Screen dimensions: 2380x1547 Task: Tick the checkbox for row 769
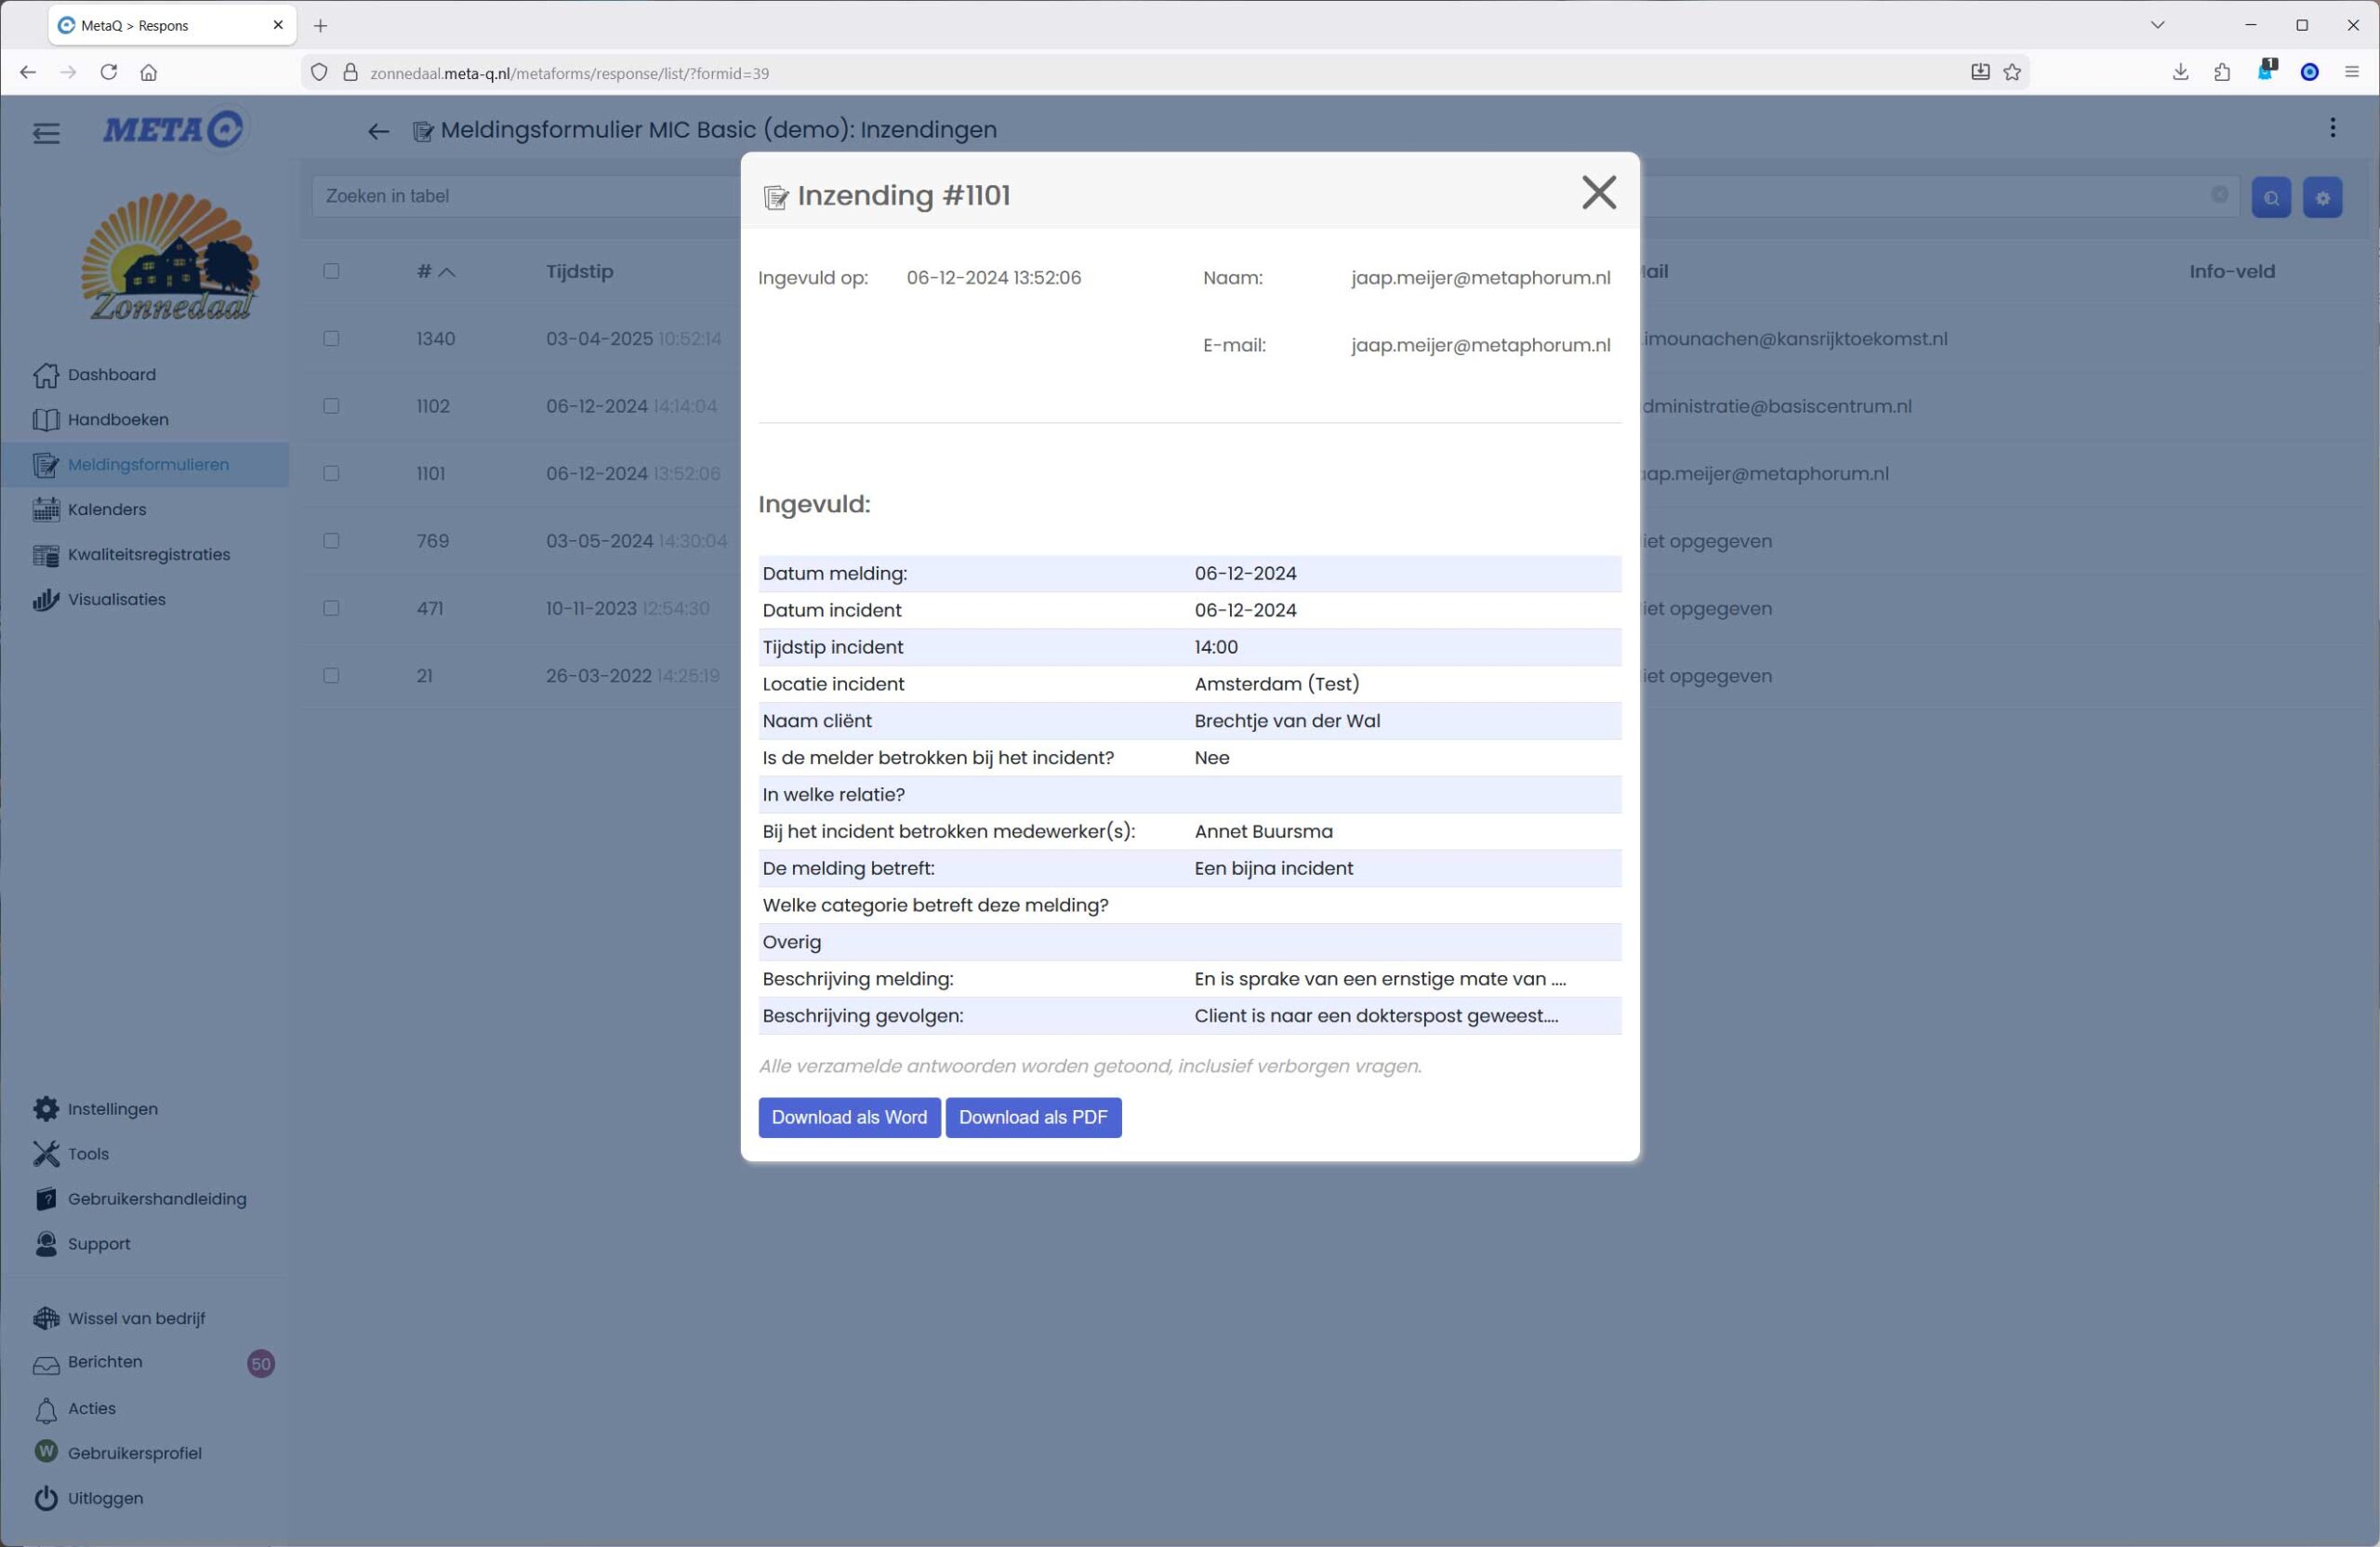point(331,541)
